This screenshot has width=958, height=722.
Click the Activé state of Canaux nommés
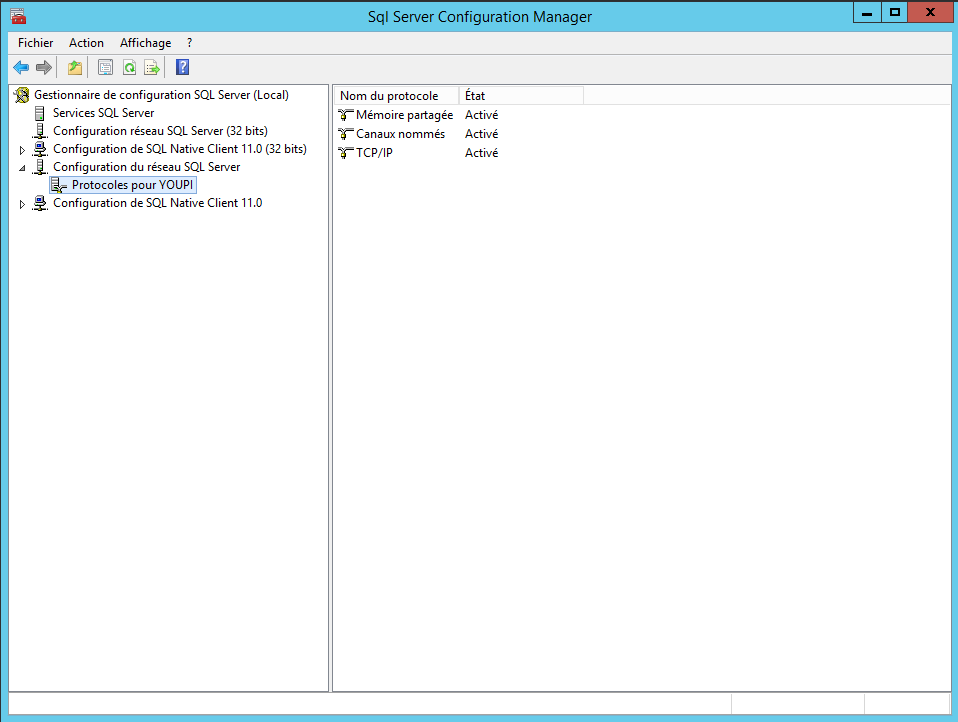pos(481,134)
